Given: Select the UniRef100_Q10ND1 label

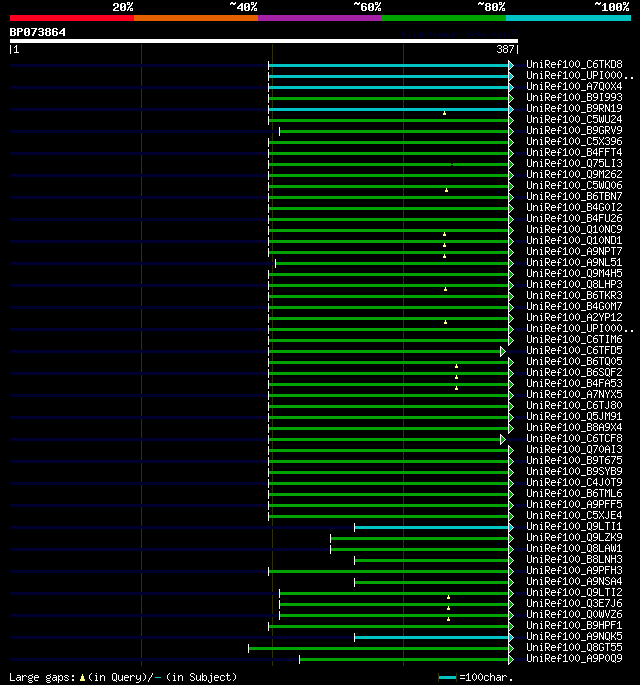Looking at the screenshot, I should pos(574,240).
